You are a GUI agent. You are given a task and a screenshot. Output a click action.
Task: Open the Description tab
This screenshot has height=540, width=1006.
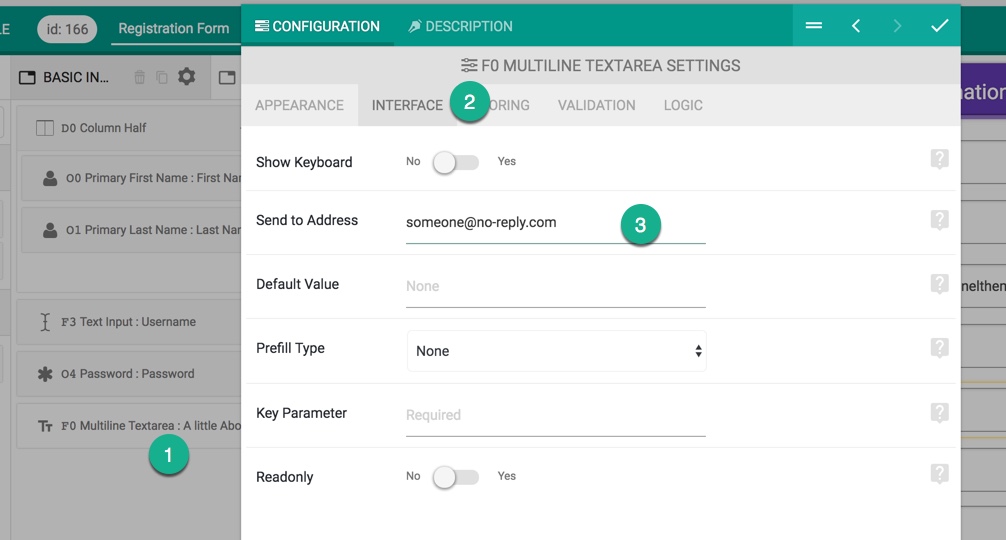coord(461,26)
